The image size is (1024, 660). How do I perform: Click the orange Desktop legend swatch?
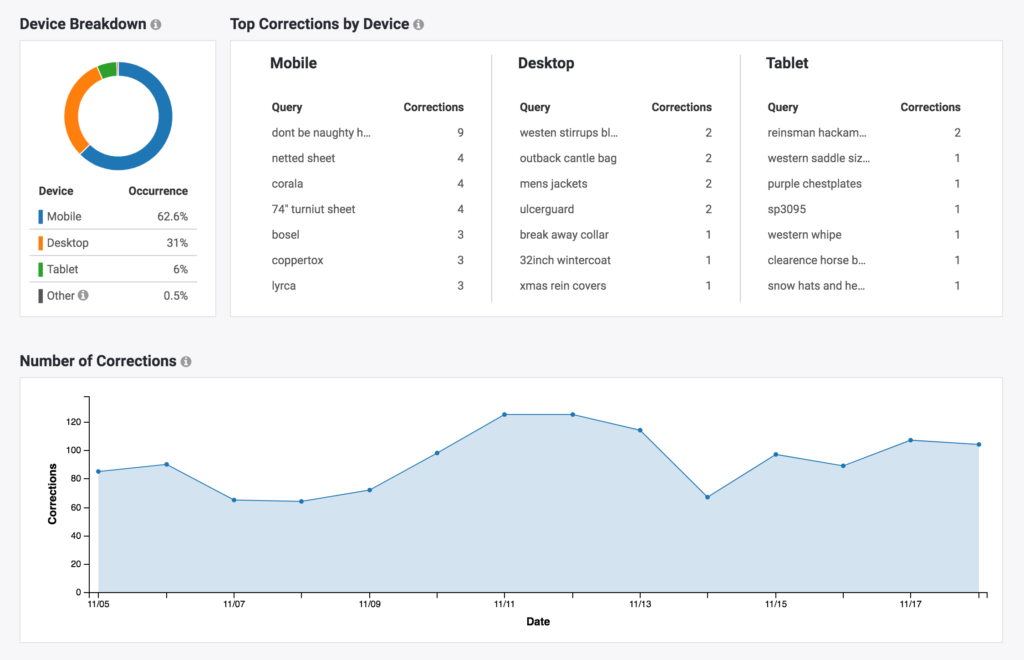click(x=41, y=243)
